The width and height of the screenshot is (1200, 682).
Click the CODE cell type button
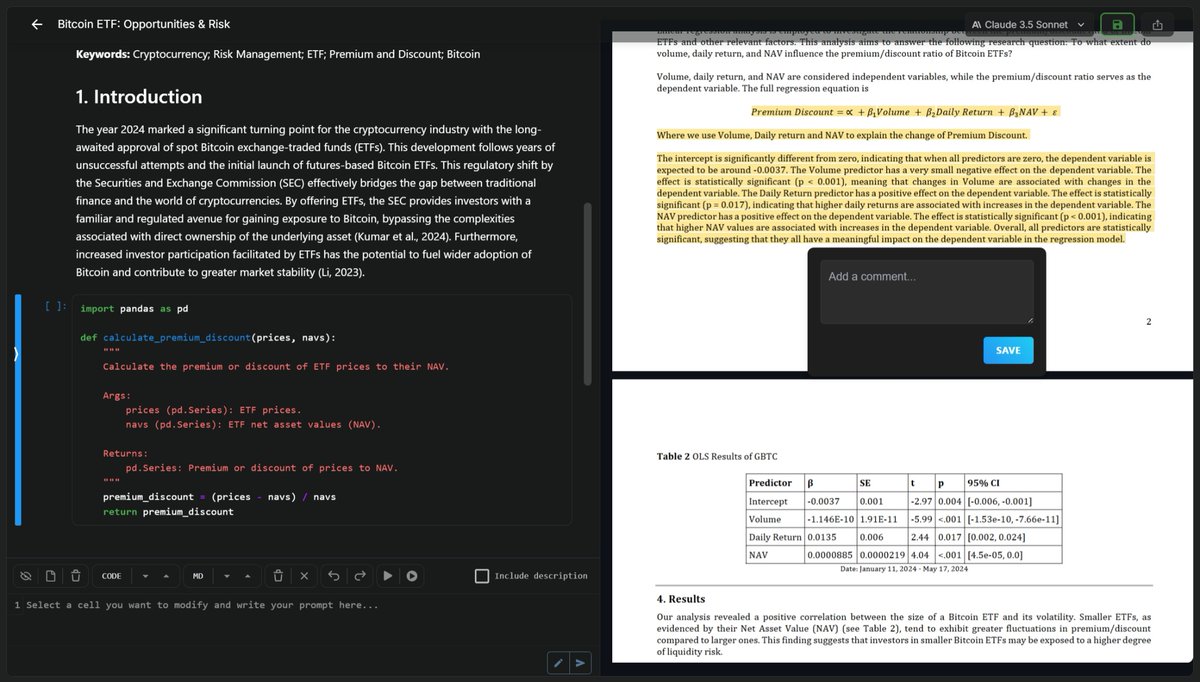pyautogui.click(x=112, y=576)
